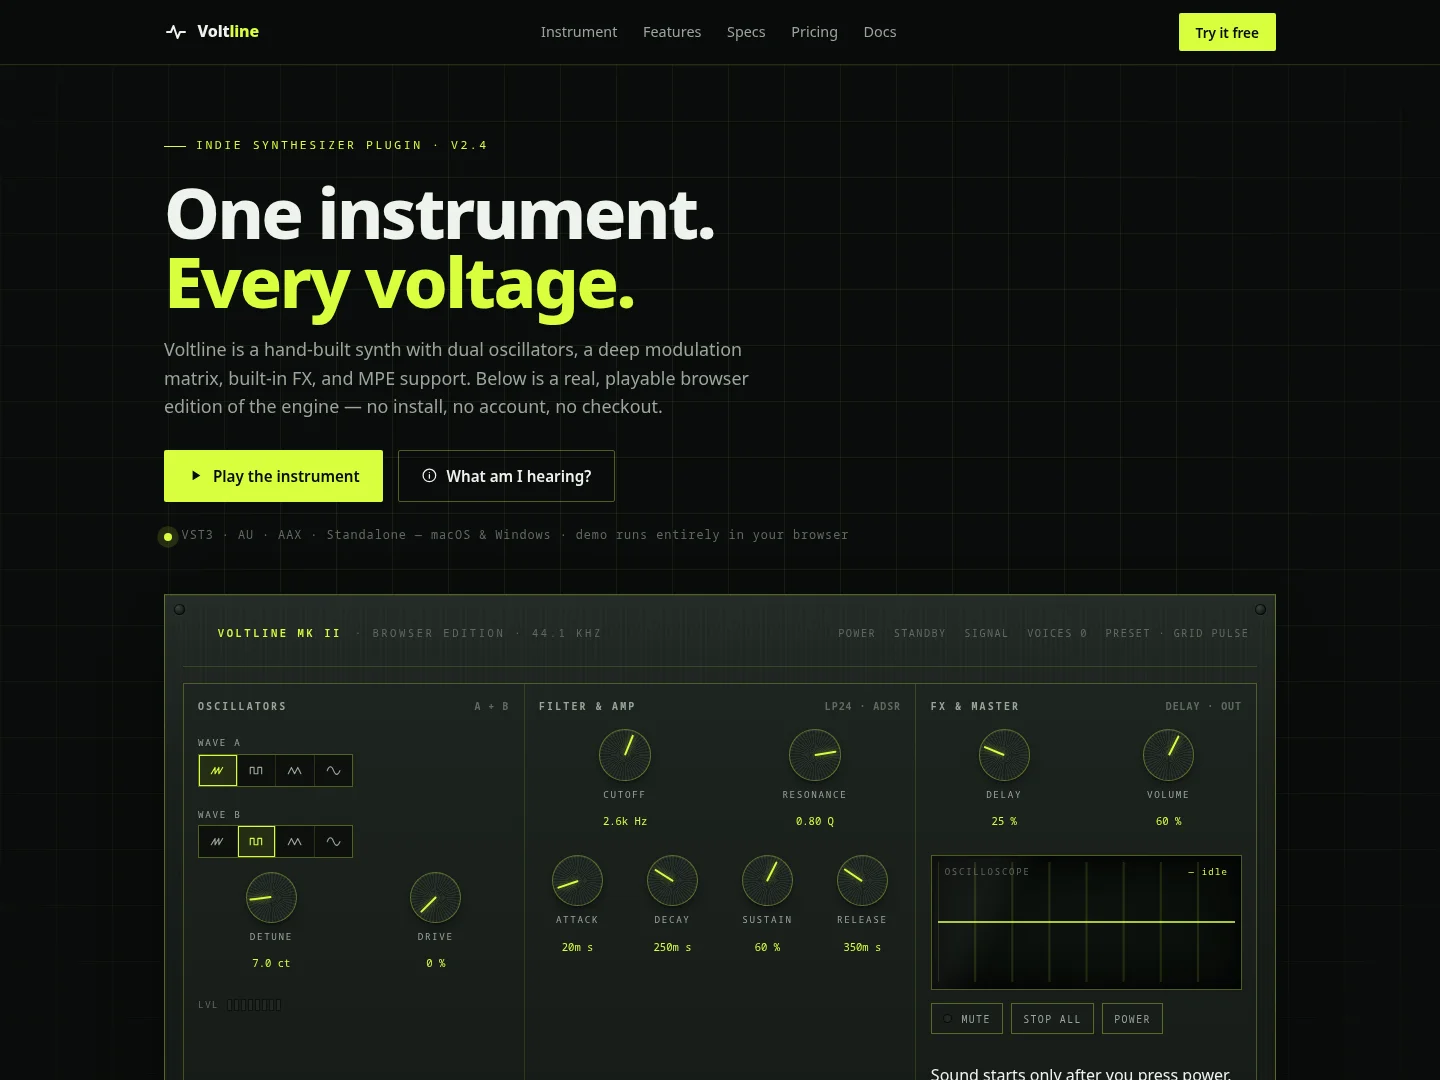This screenshot has height=1080, width=1440.
Task: Toggle the POWER button below oscilloscope
Action: [1132, 1019]
